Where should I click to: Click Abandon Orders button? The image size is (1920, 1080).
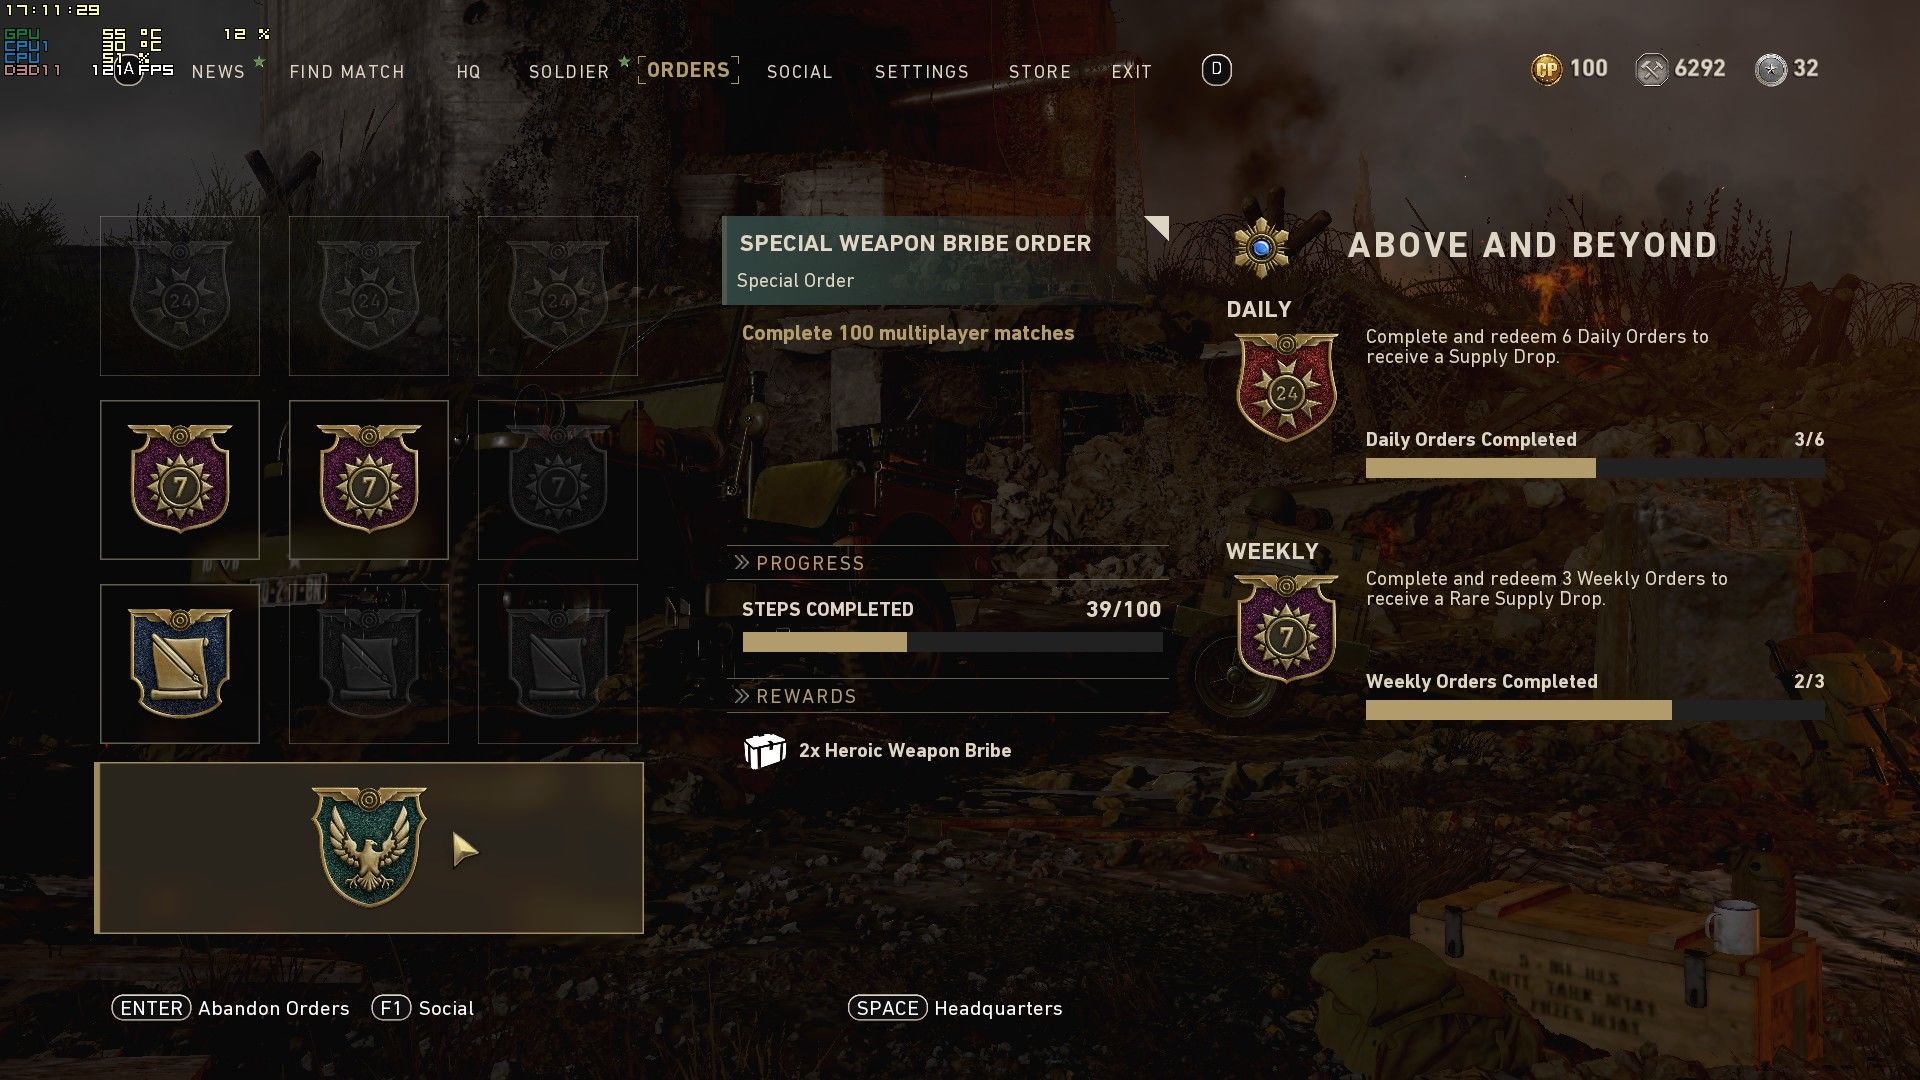[231, 1008]
